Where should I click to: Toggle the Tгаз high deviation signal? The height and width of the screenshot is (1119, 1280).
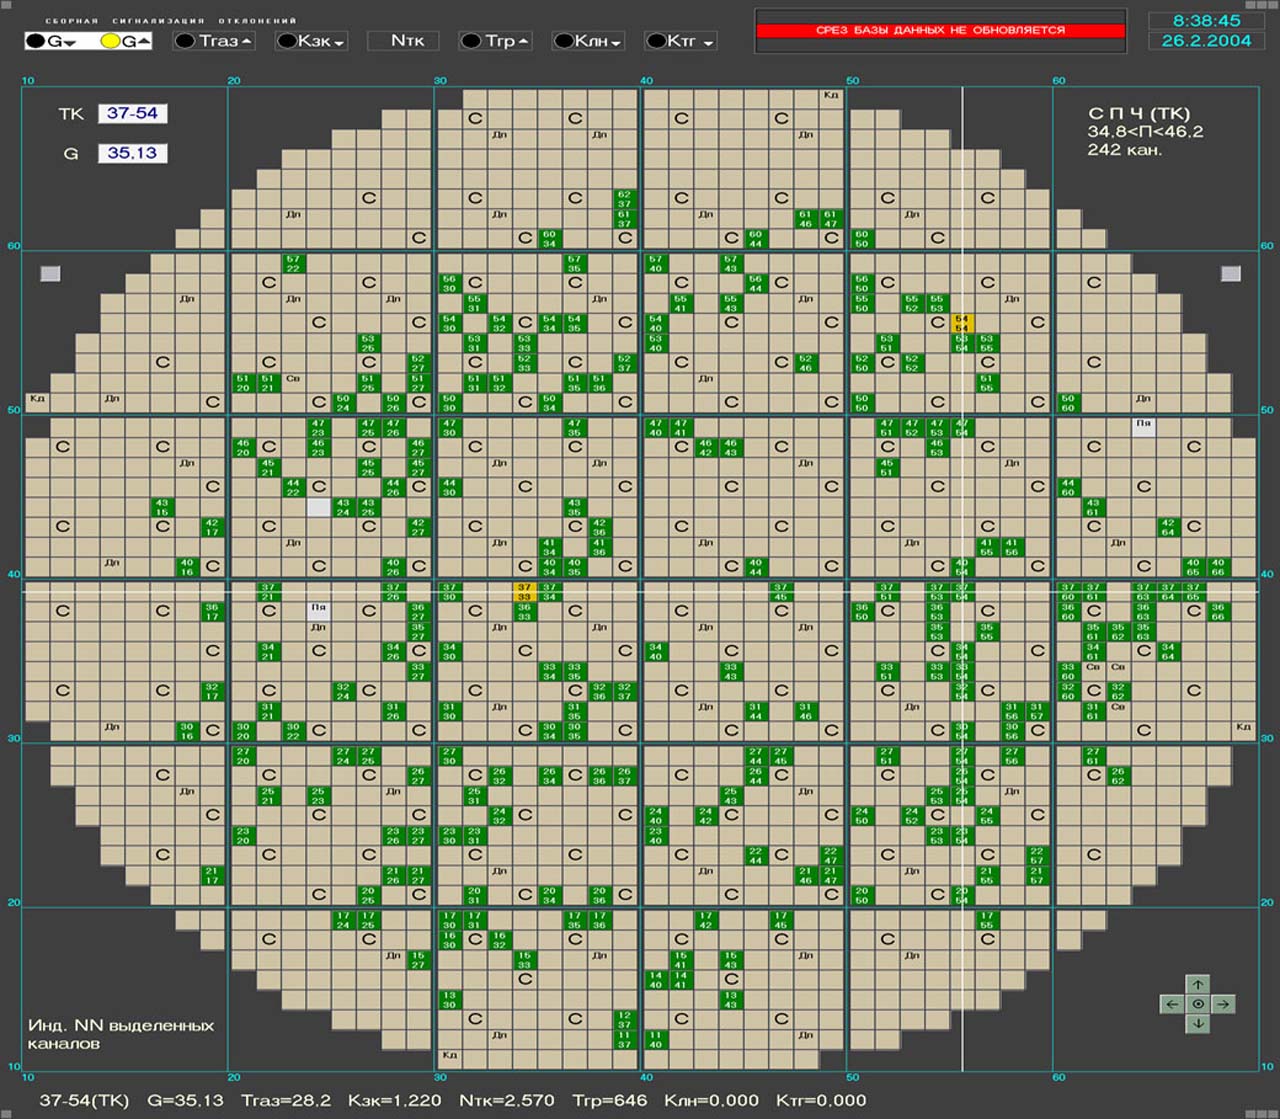(213, 41)
